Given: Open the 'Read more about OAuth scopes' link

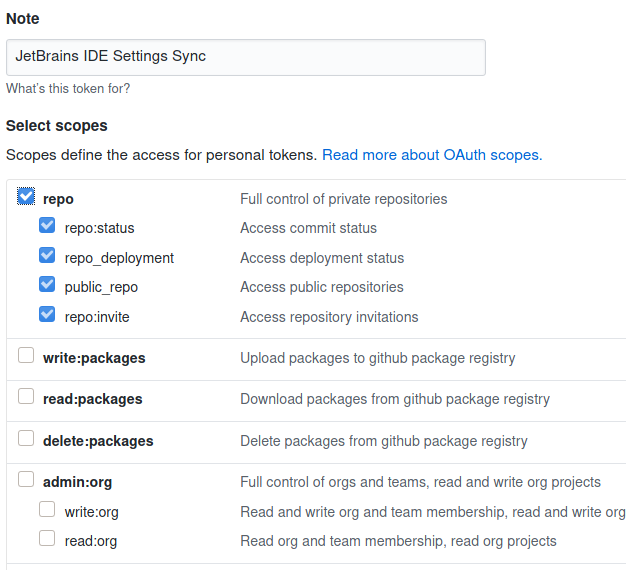Looking at the screenshot, I should click(432, 155).
